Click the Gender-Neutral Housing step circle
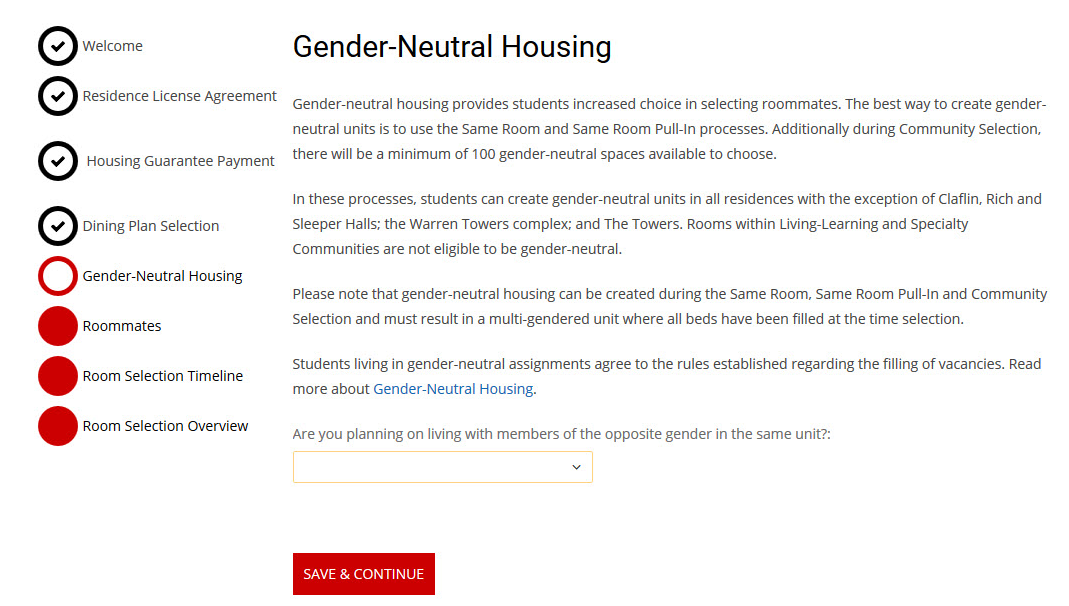Image resolution: width=1069 pixels, height=606 pixels. [x=58, y=276]
